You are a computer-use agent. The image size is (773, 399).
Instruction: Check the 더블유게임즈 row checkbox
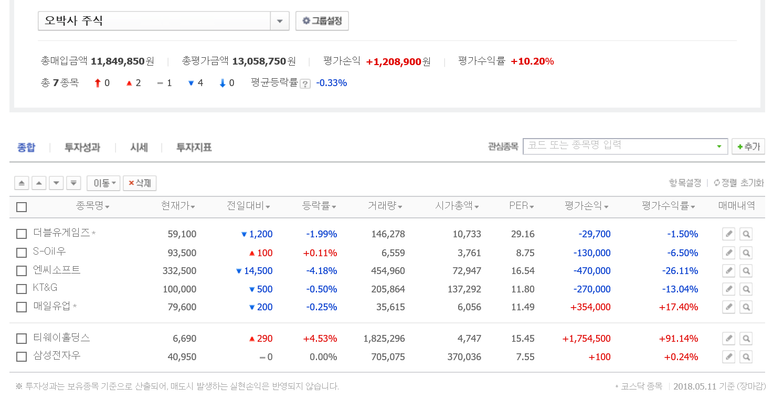coord(21,234)
